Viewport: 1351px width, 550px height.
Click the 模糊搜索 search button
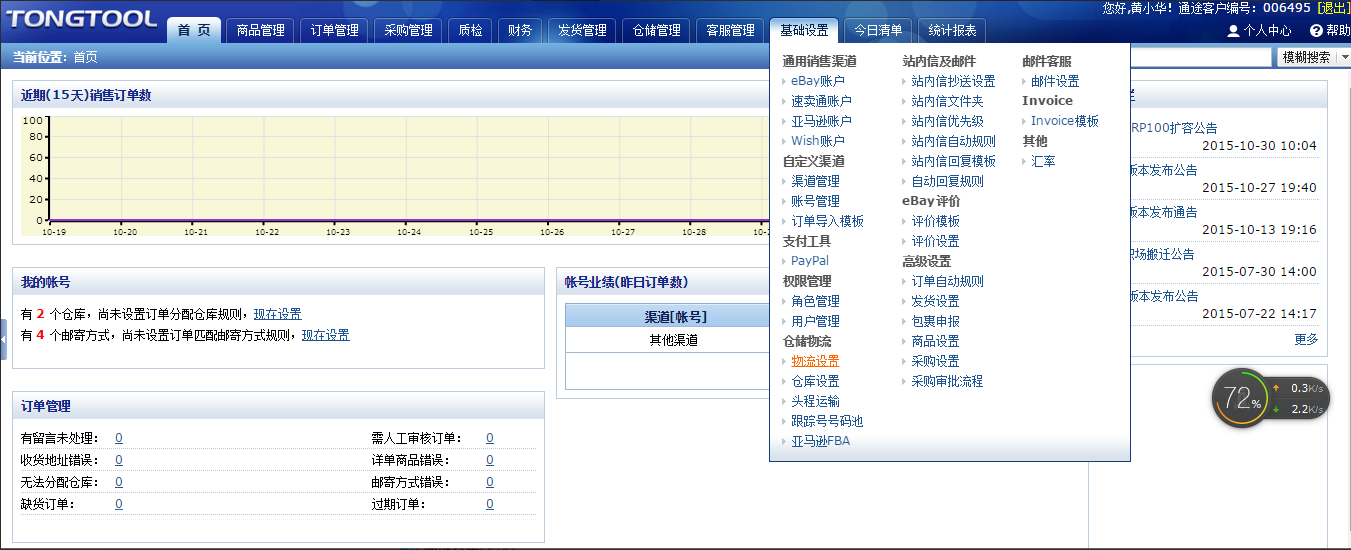pyautogui.click(x=1307, y=57)
